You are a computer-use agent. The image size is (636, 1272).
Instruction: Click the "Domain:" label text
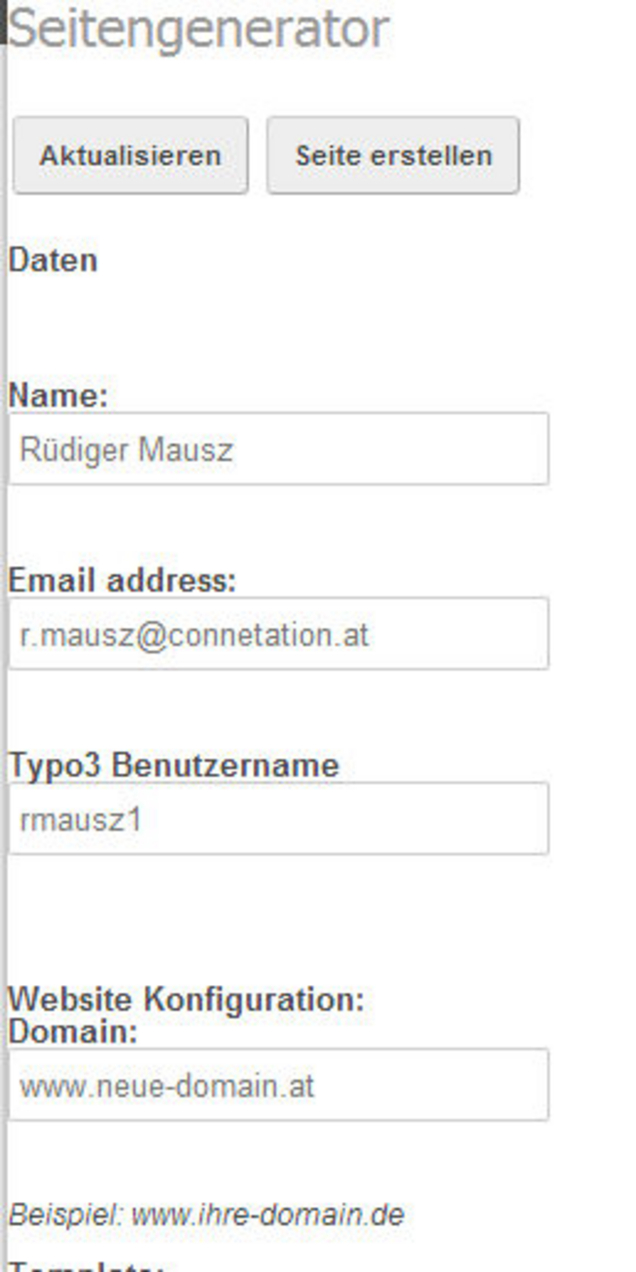point(73,1031)
